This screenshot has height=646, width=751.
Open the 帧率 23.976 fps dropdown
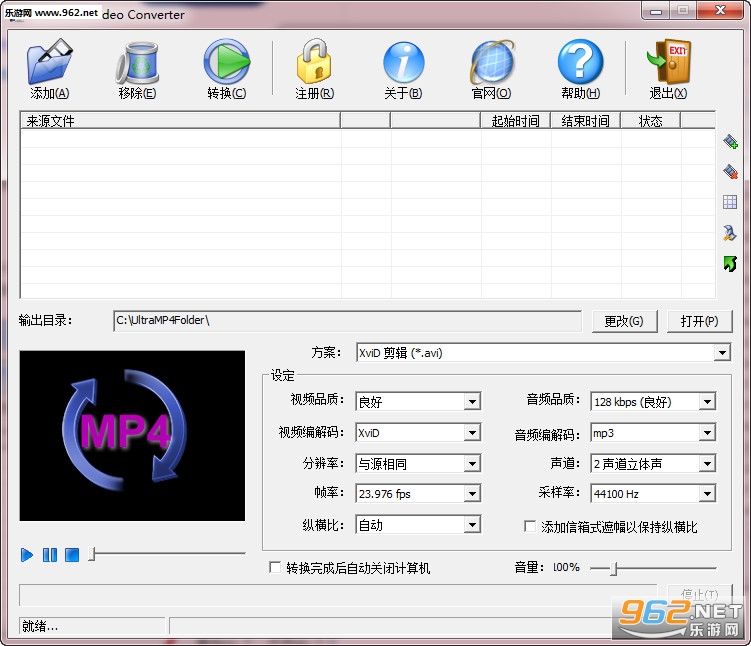coord(472,494)
